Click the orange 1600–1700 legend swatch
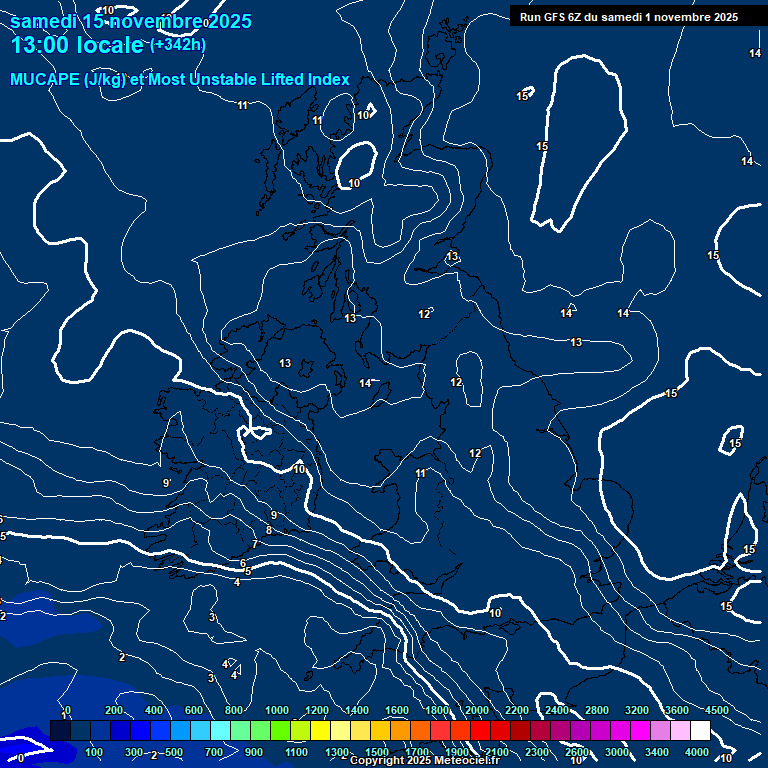 (x=400, y=730)
